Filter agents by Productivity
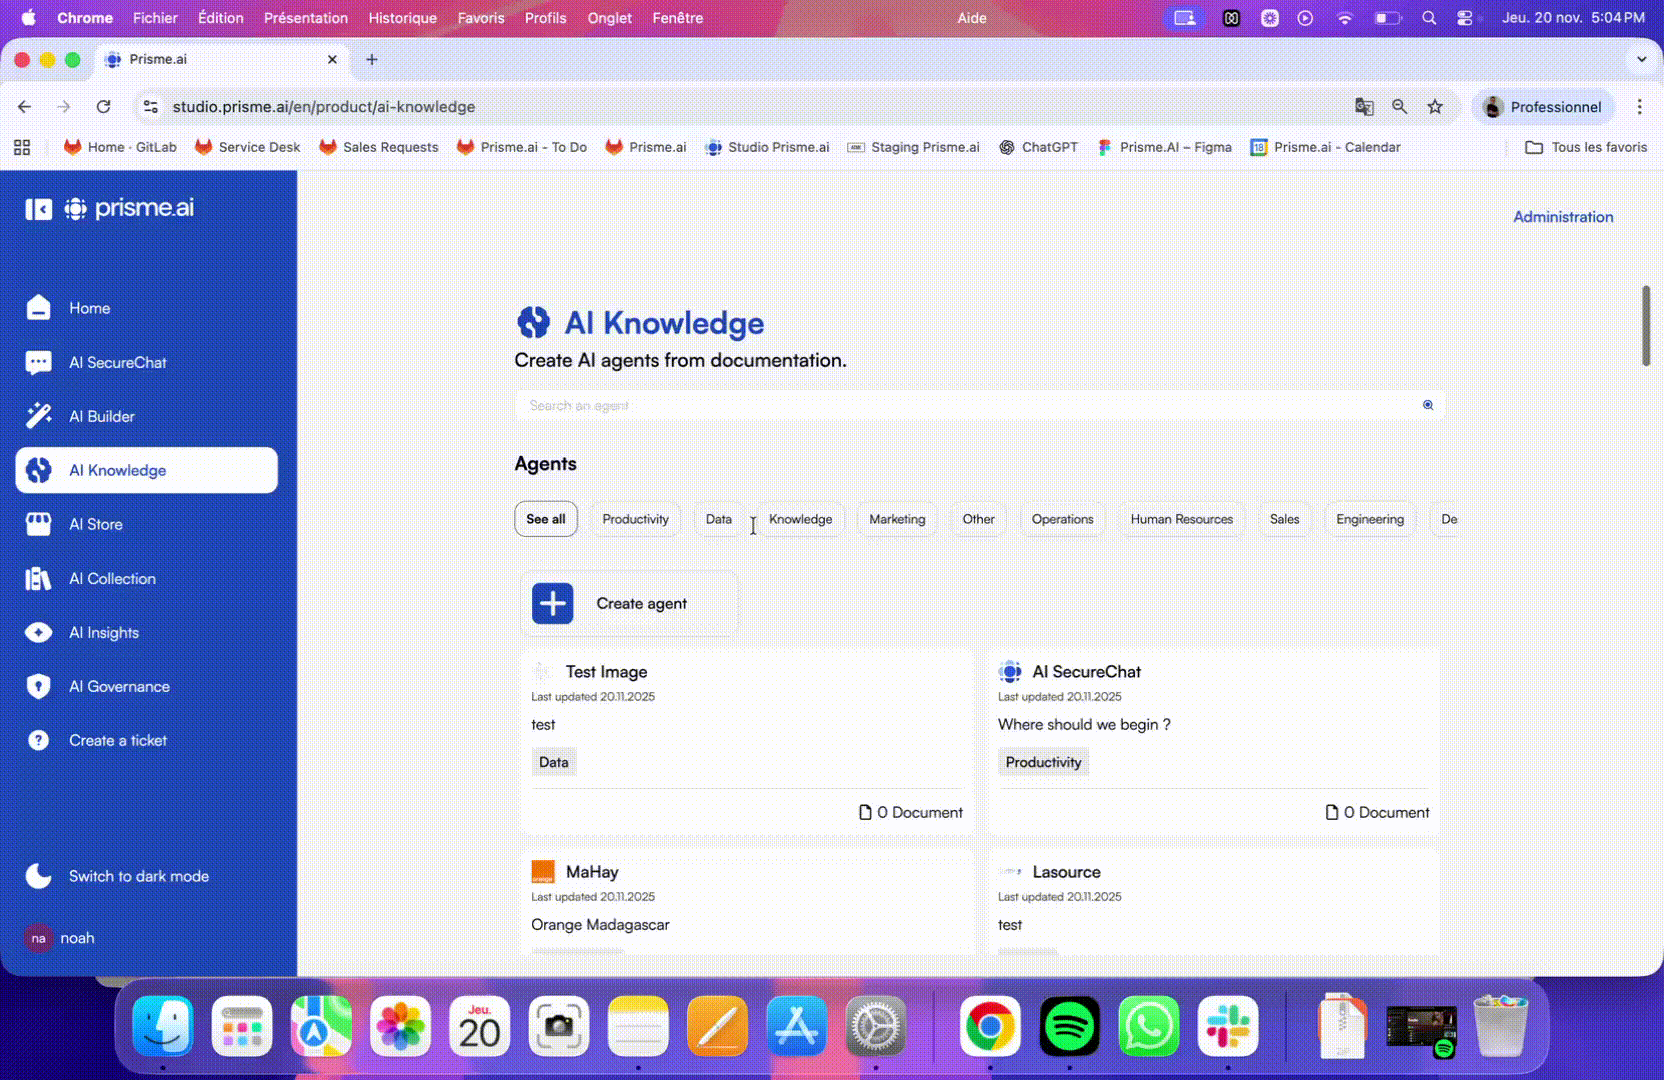Screen dimensions: 1664x1080 [635, 519]
